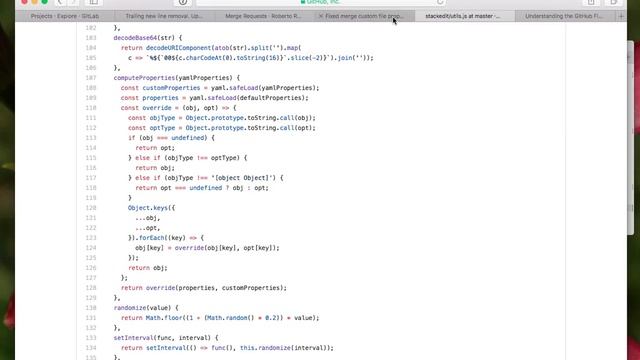The image size is (640, 360).
Task: Show the tab overview button
Action: [x=614, y=2]
